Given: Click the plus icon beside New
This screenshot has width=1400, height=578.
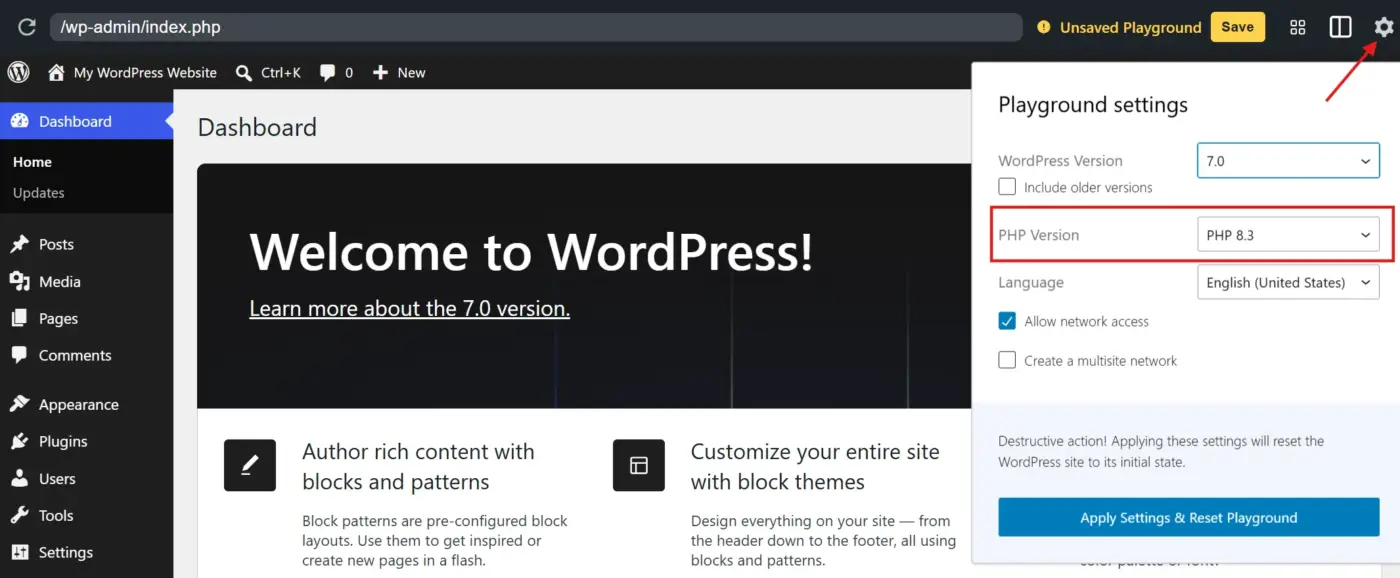Looking at the screenshot, I should coord(380,73).
